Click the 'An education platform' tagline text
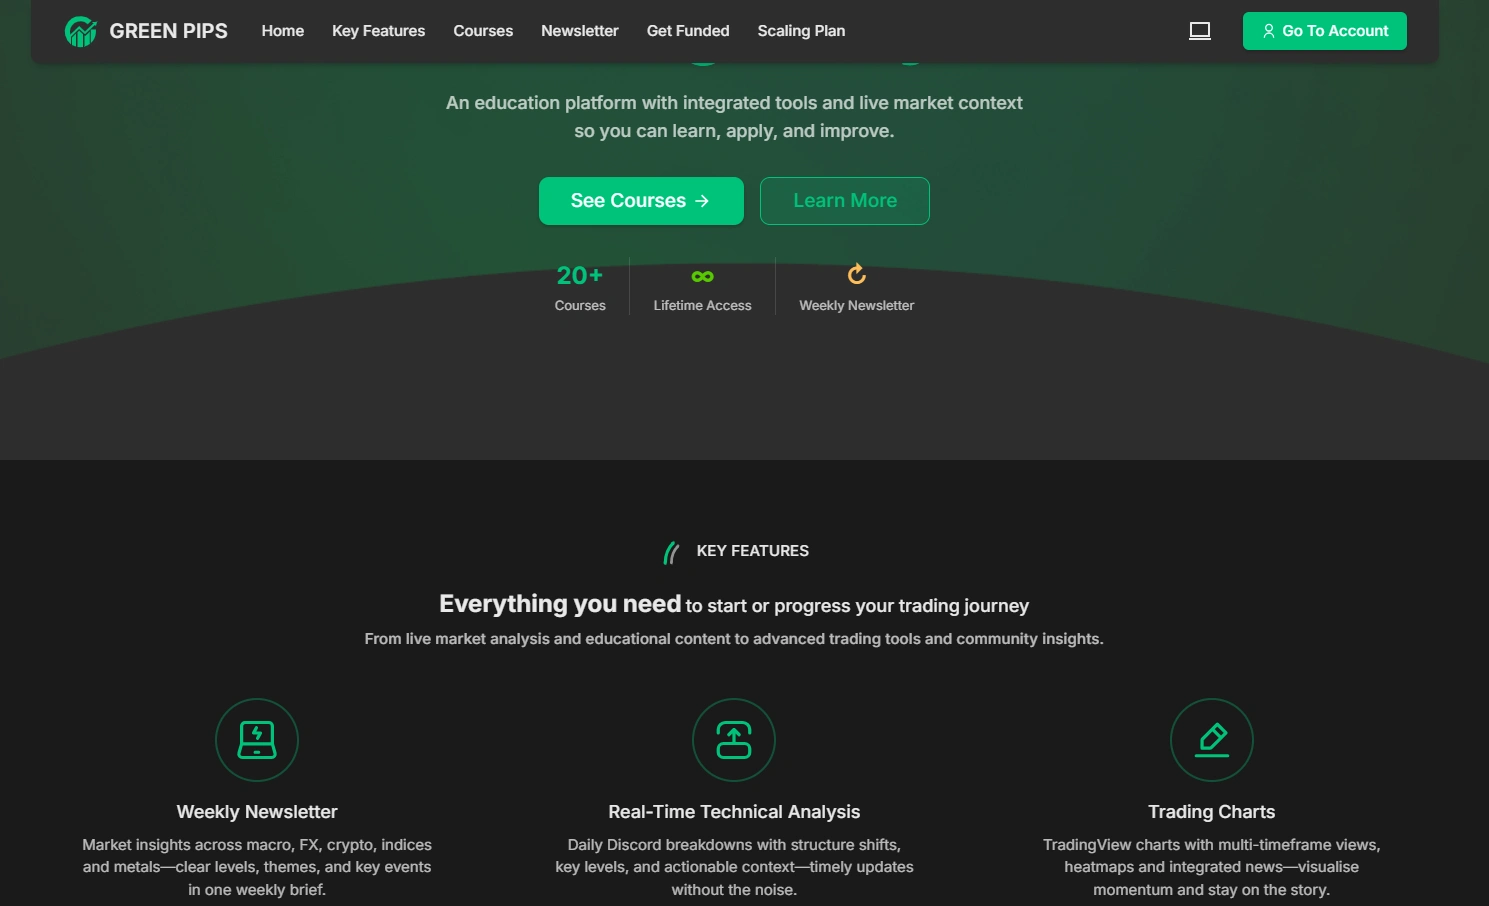Viewport: 1489px width, 906px height. click(x=734, y=117)
